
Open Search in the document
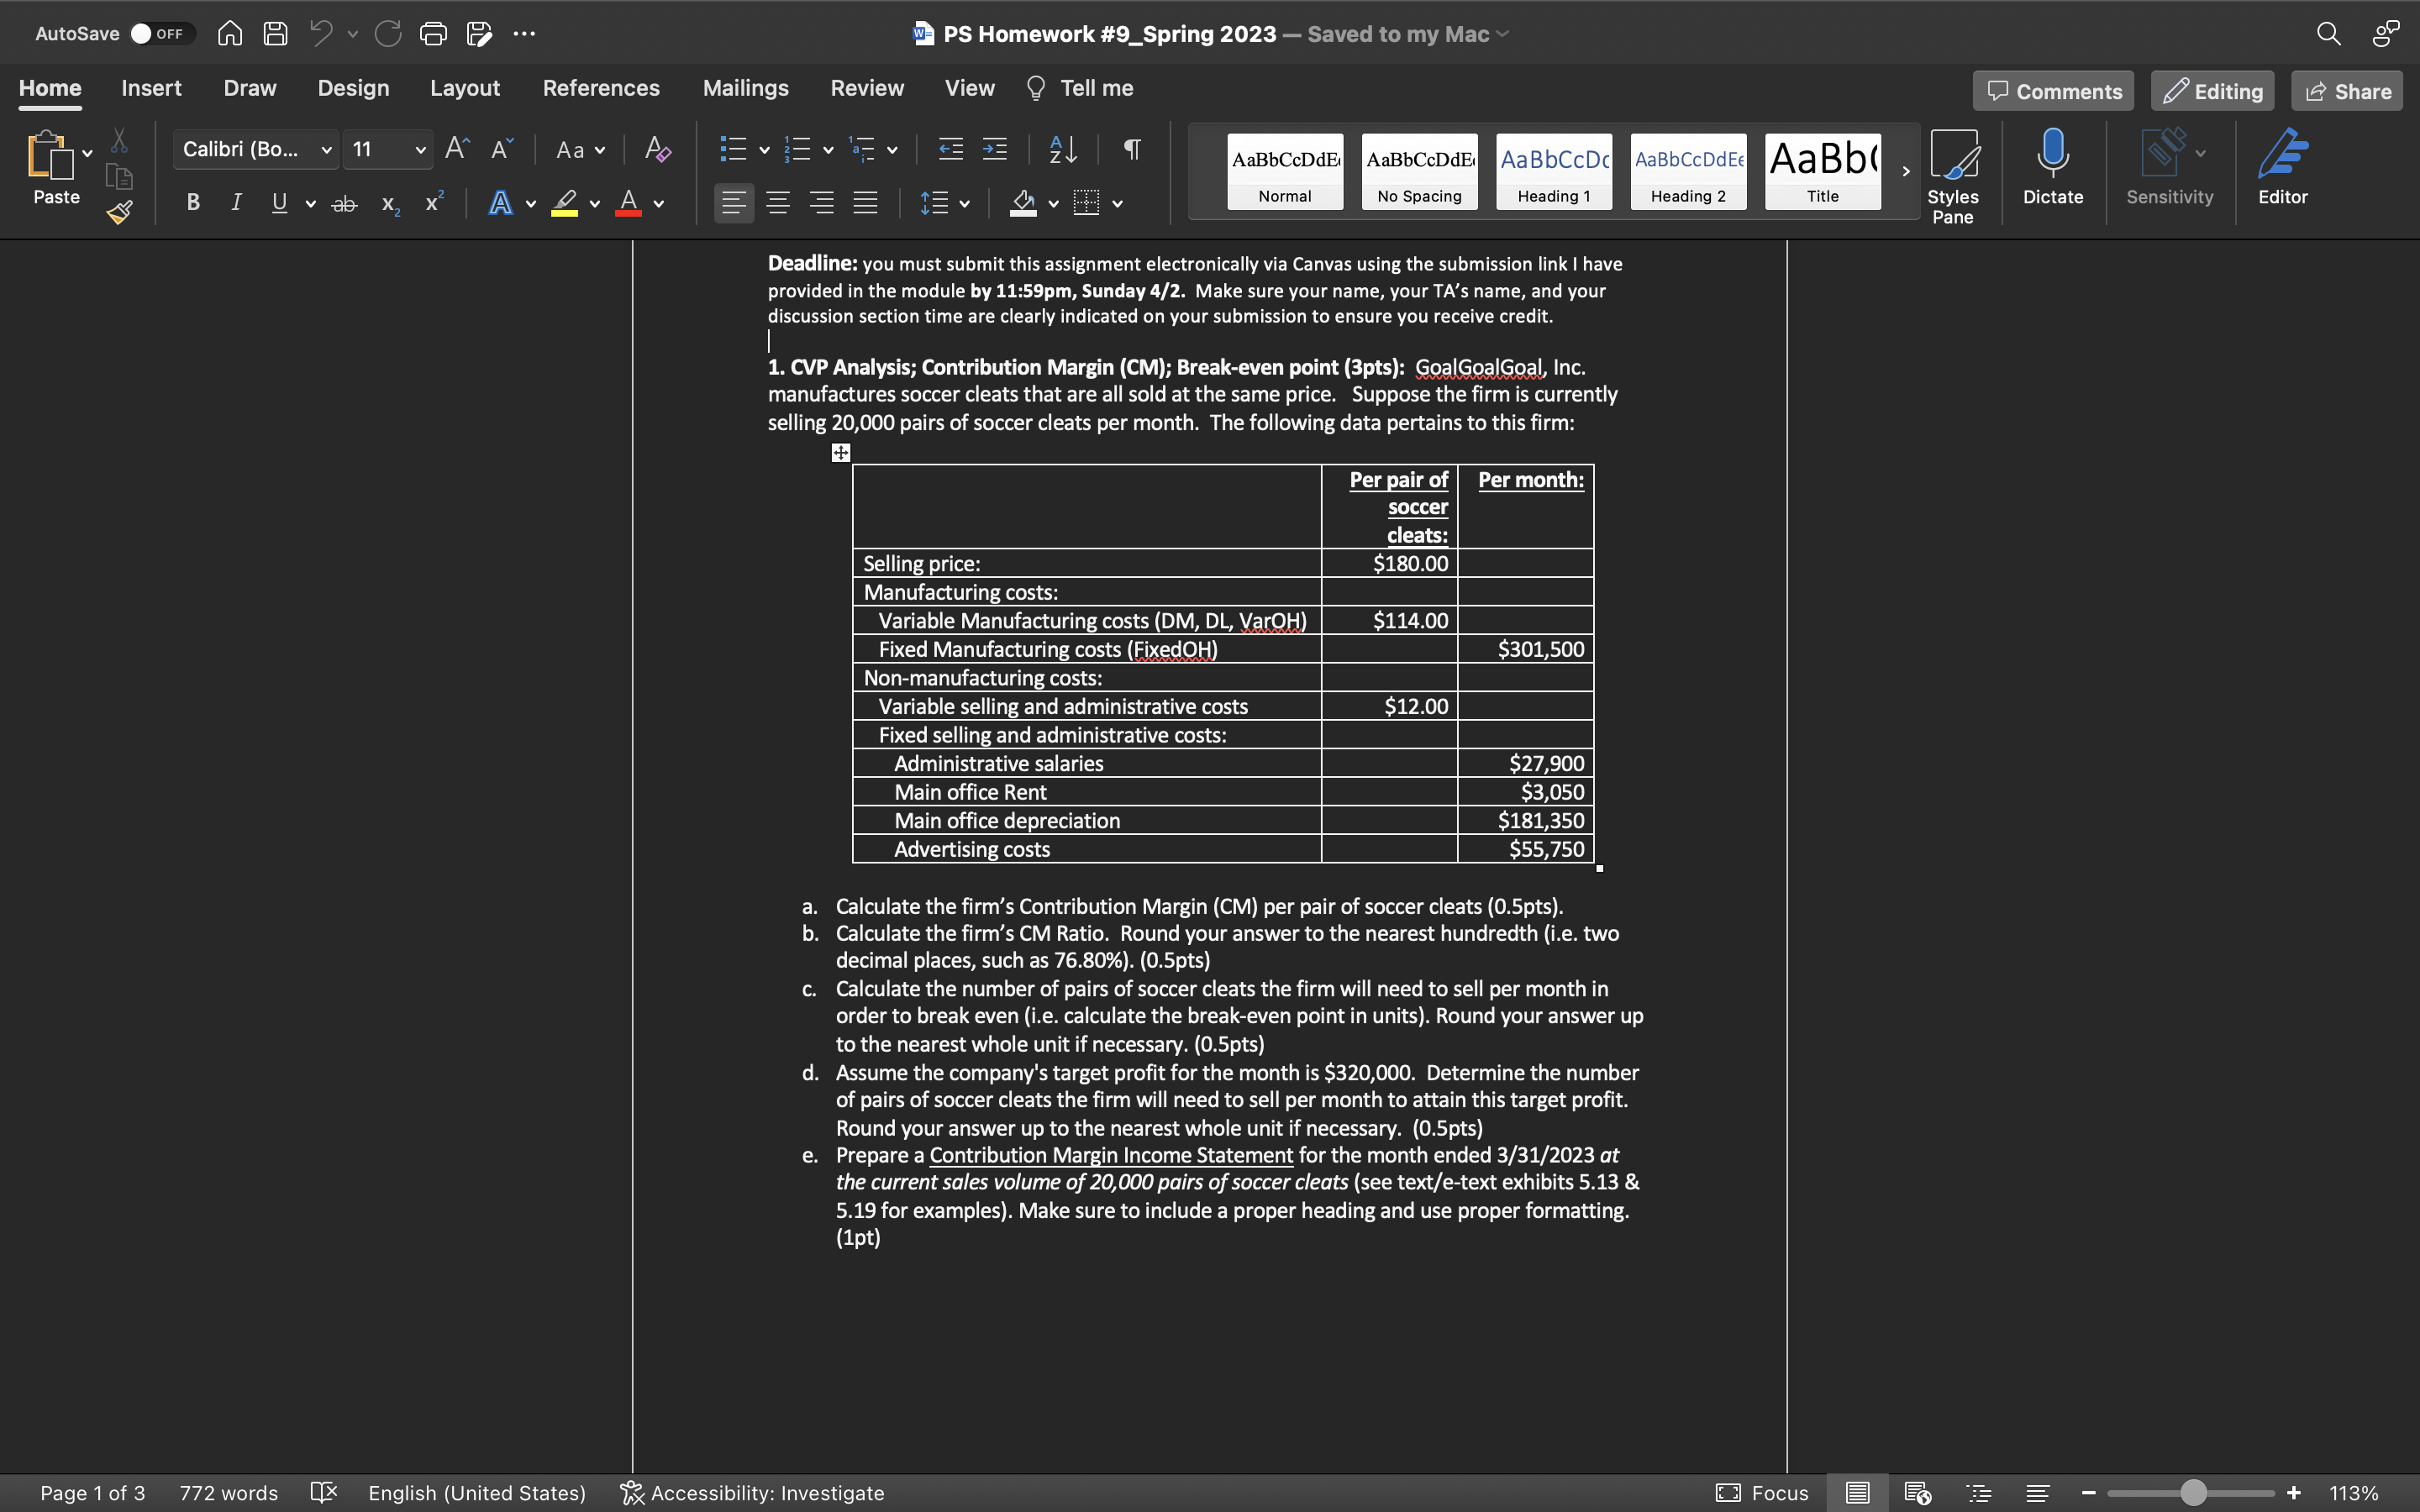click(x=2328, y=33)
